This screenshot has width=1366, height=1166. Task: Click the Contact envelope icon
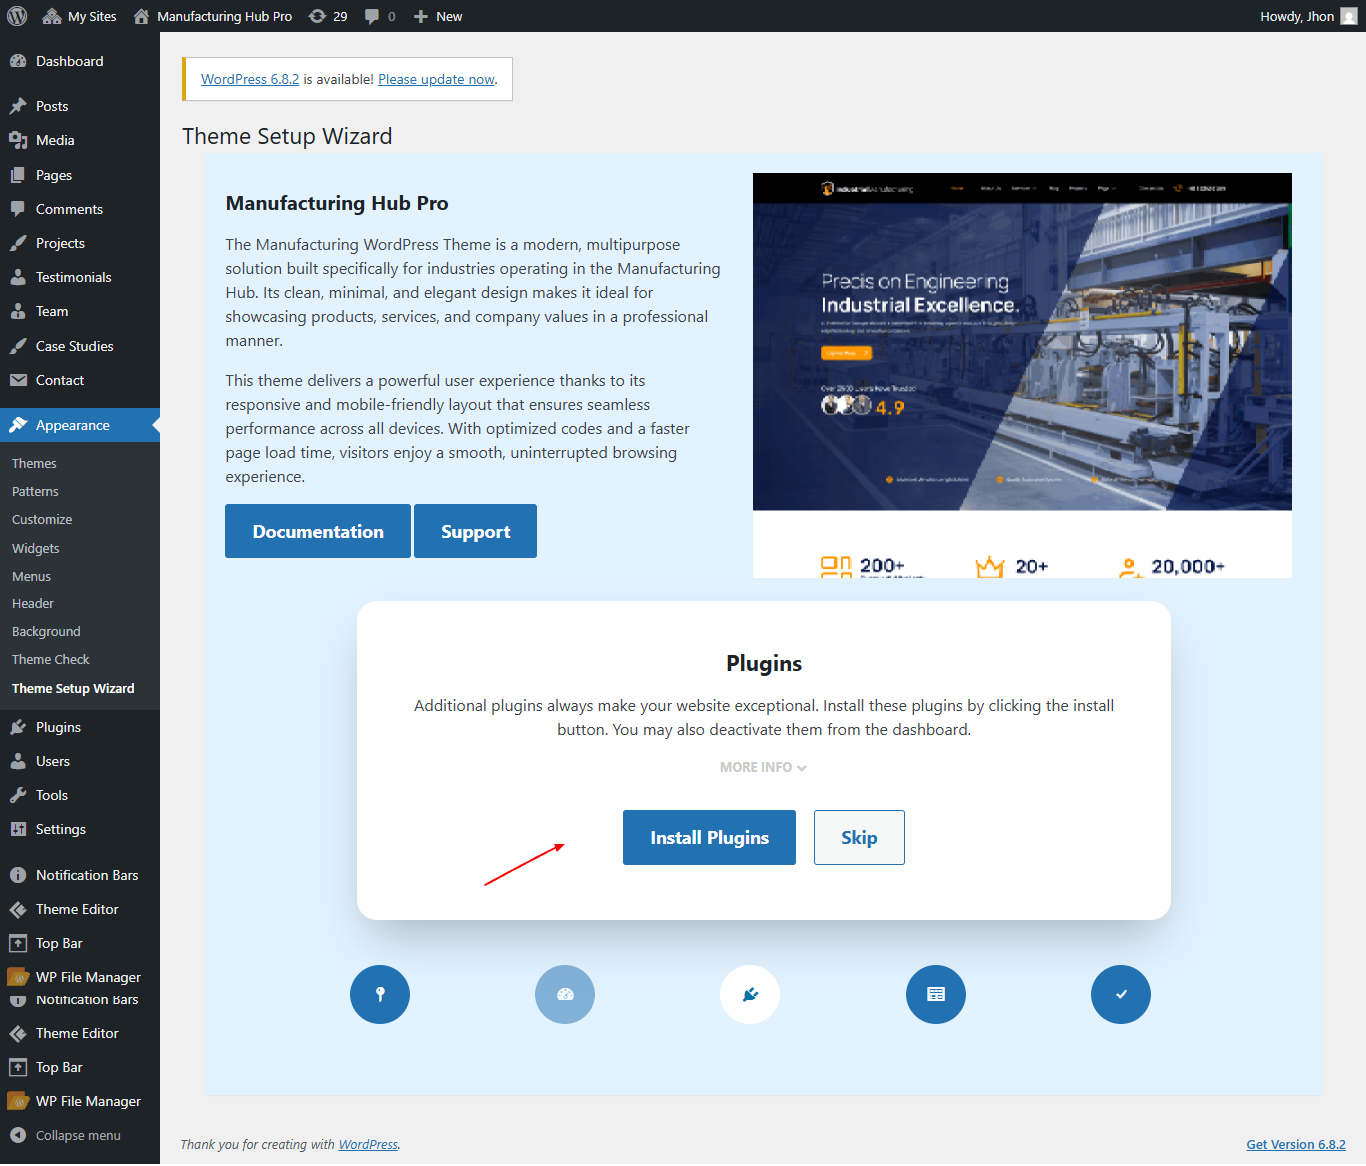(18, 380)
